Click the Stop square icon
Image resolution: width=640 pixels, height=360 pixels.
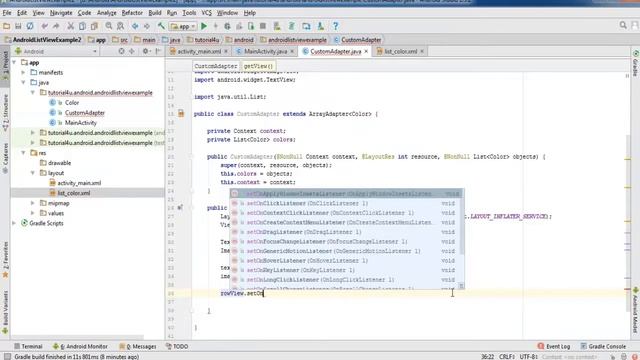coord(263,26)
